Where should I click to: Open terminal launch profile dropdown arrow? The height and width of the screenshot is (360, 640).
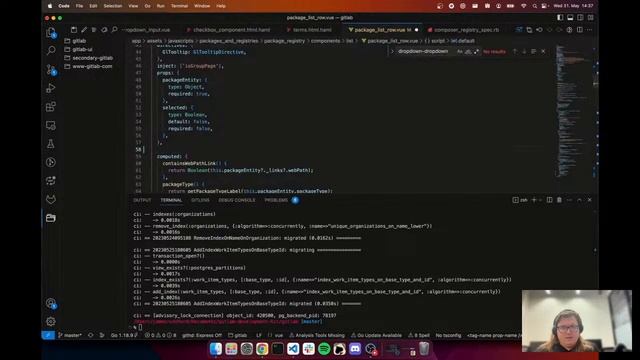click(540, 200)
